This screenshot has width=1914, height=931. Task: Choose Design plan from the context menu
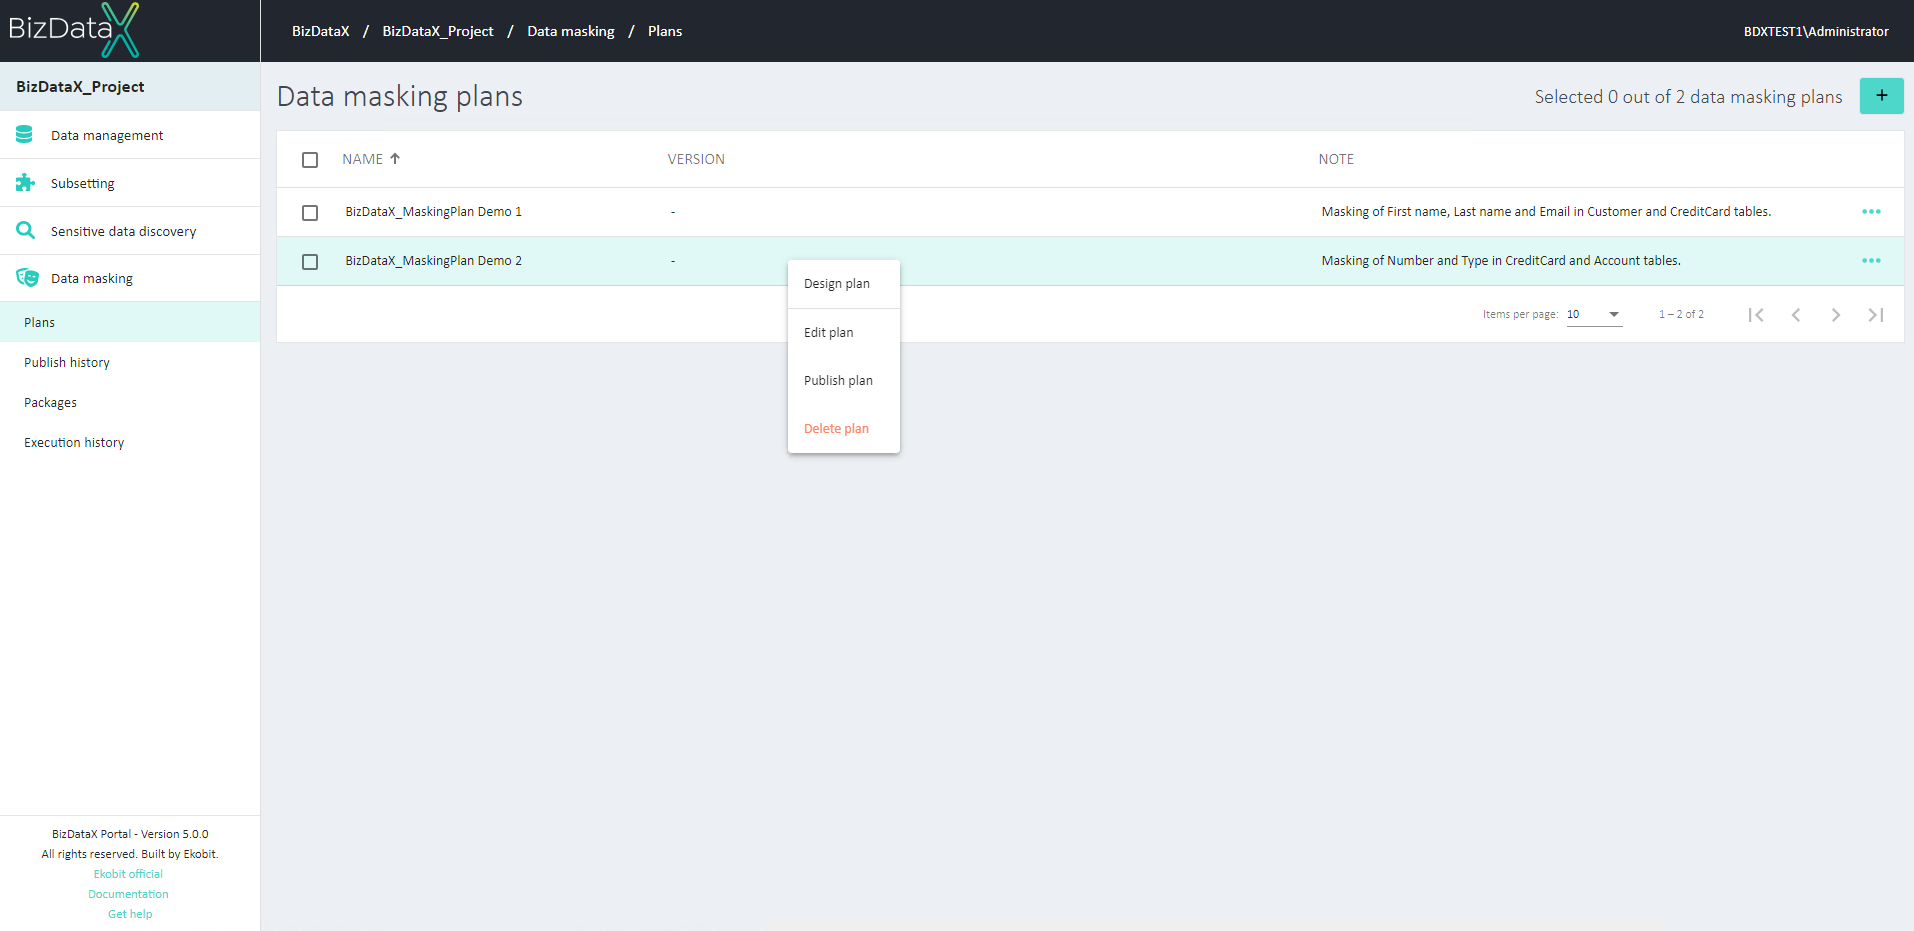[843, 284]
